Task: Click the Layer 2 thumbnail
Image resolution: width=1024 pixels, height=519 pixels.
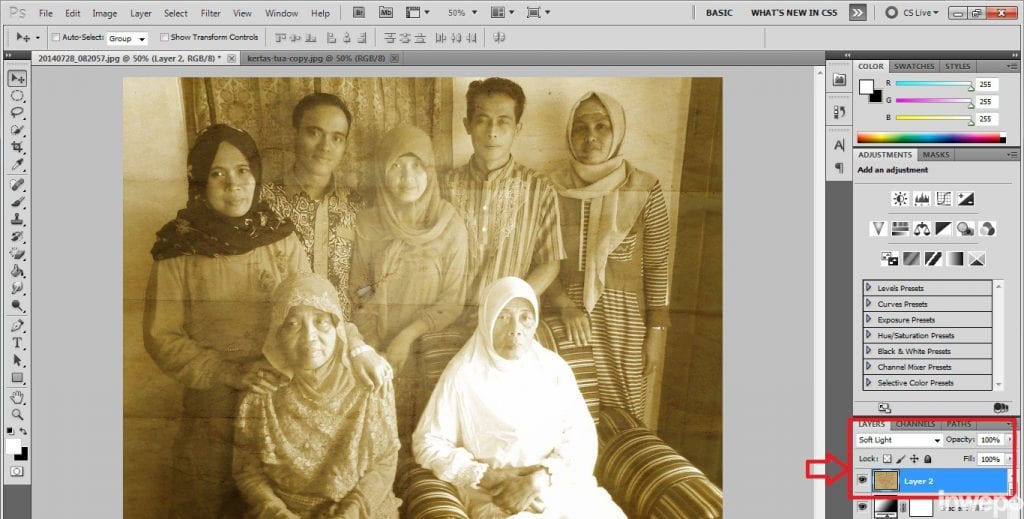Action: click(885, 482)
